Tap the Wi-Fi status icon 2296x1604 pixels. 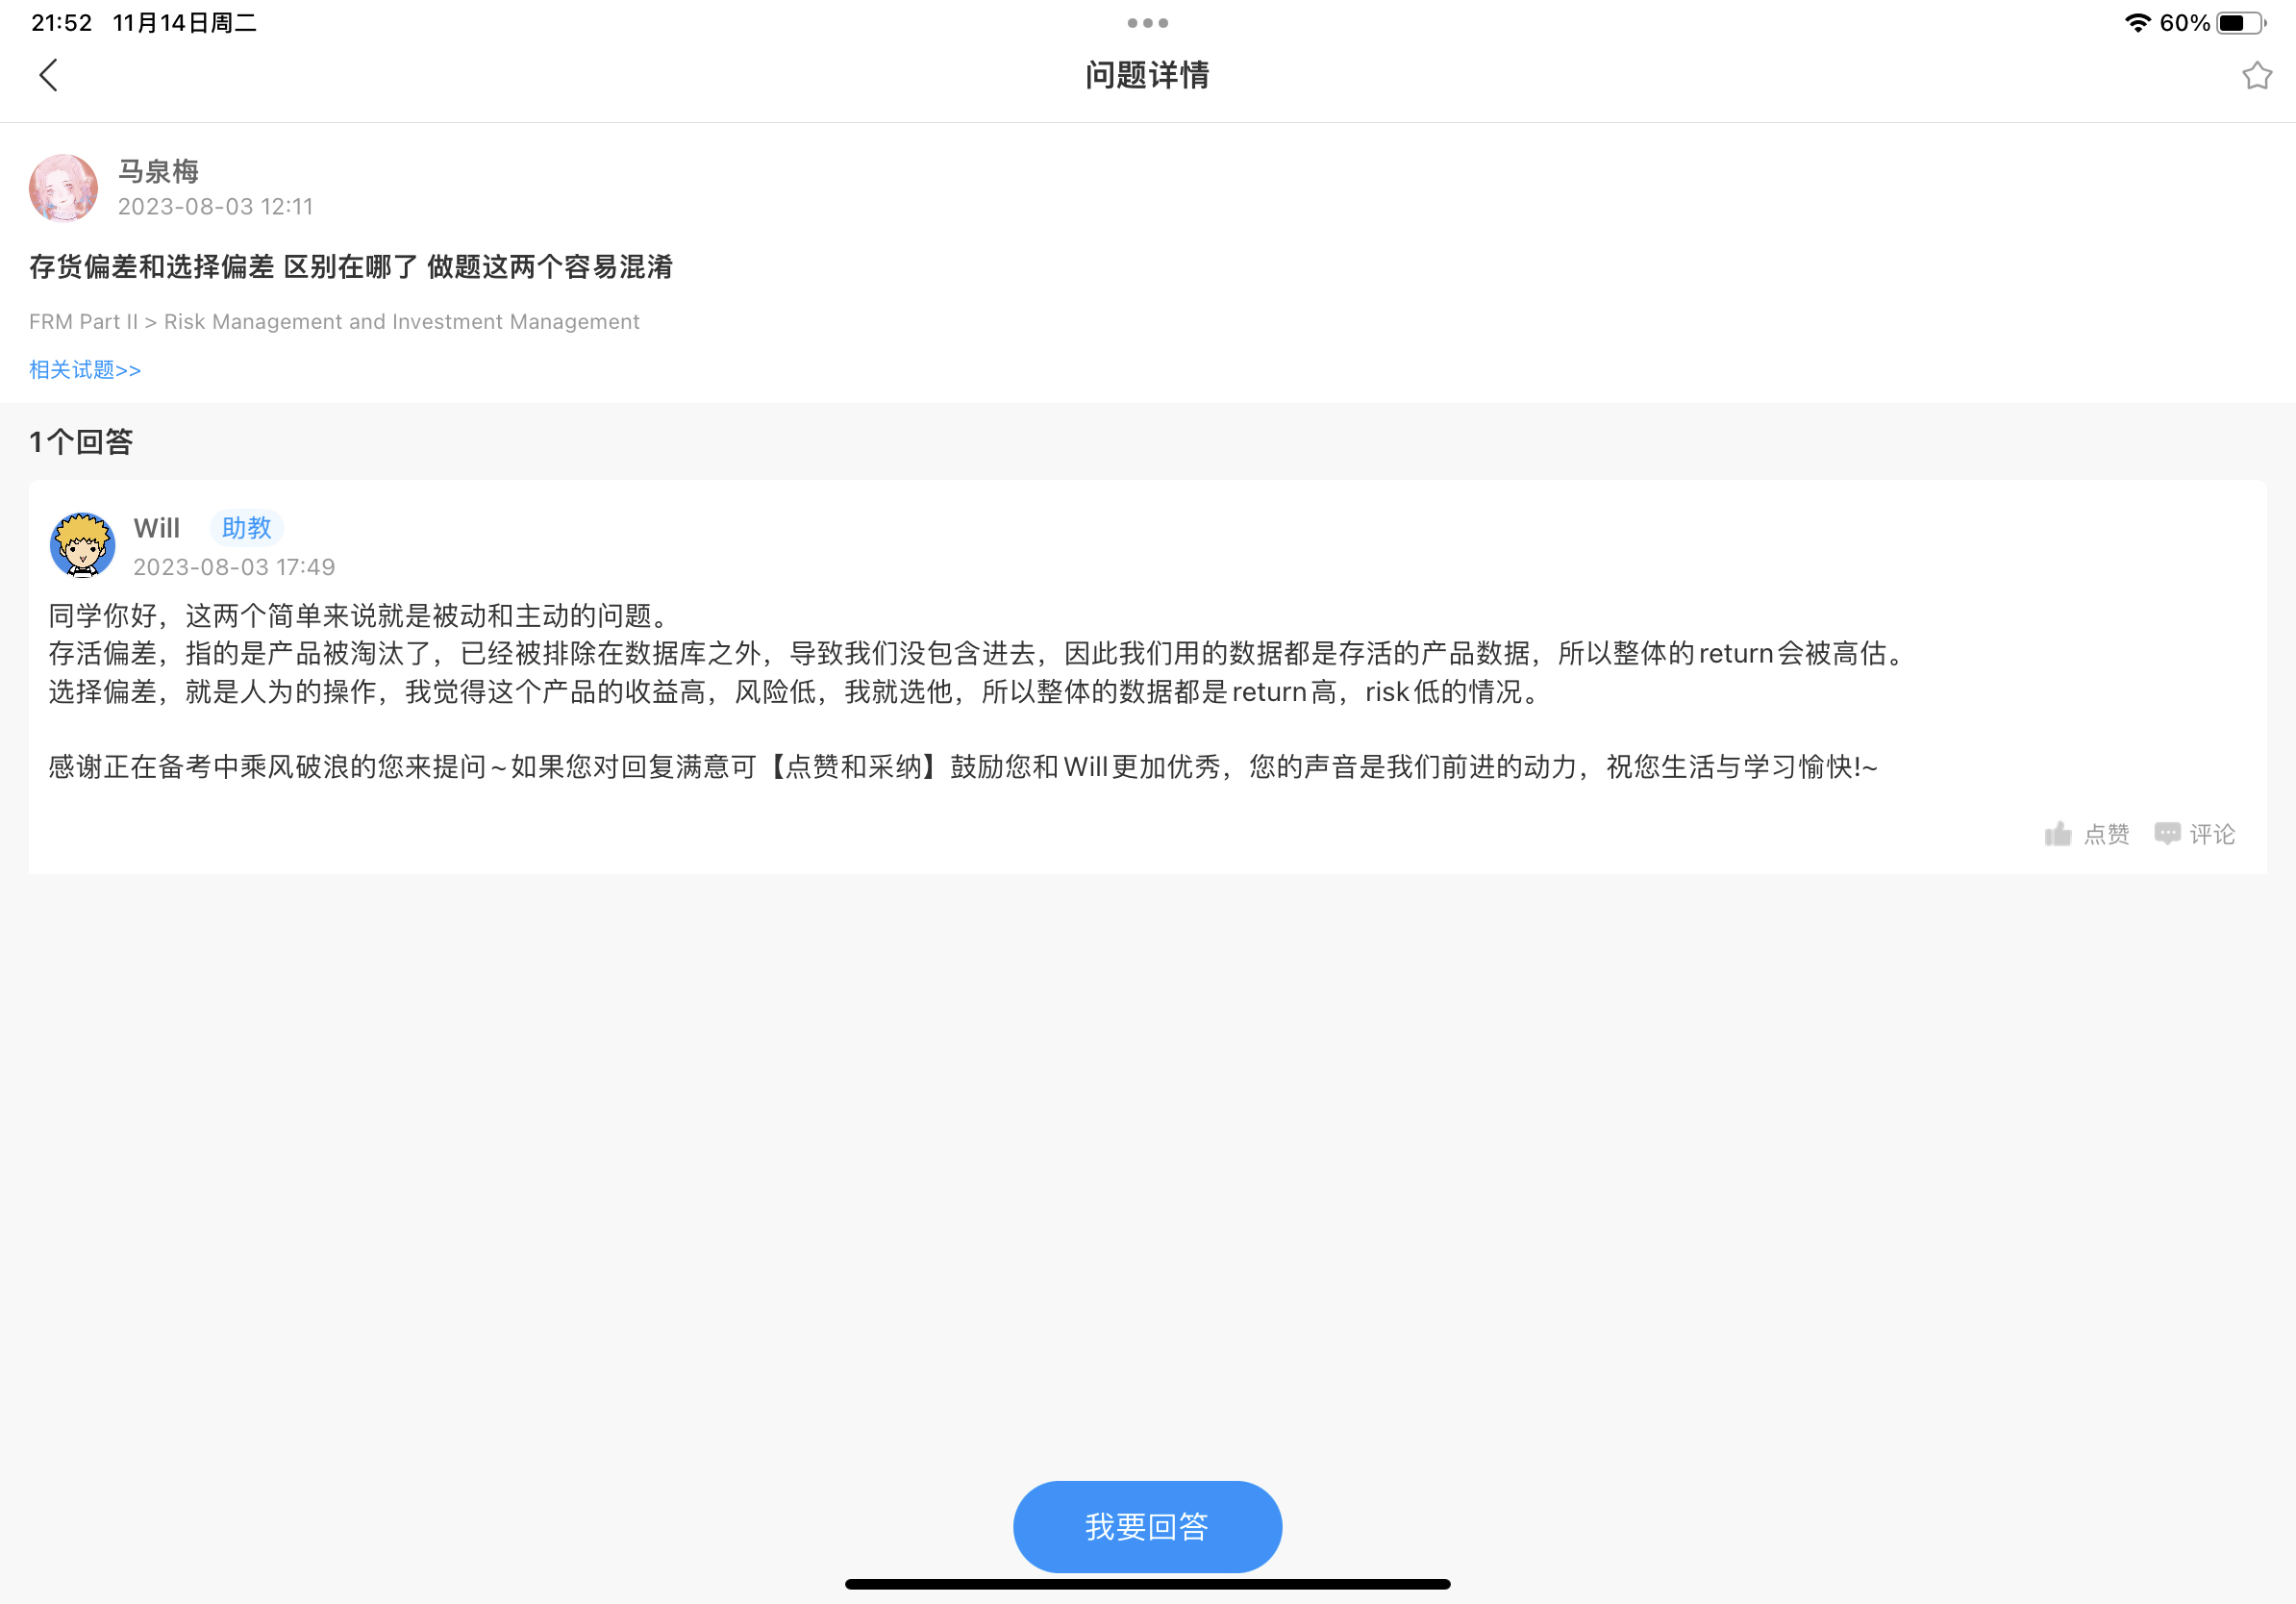pyautogui.click(x=2137, y=23)
